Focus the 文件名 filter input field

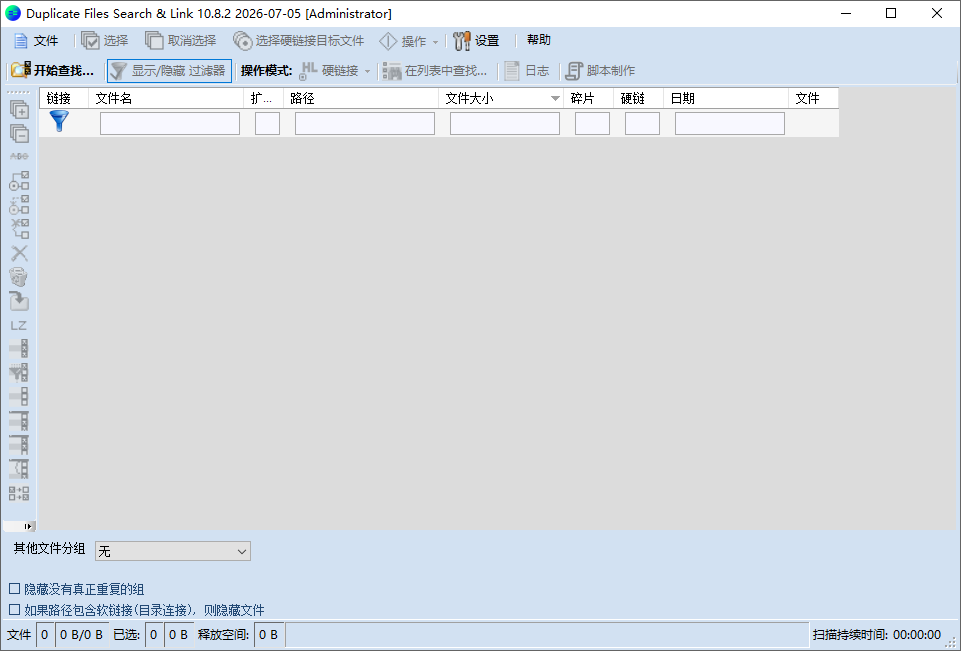(x=170, y=123)
